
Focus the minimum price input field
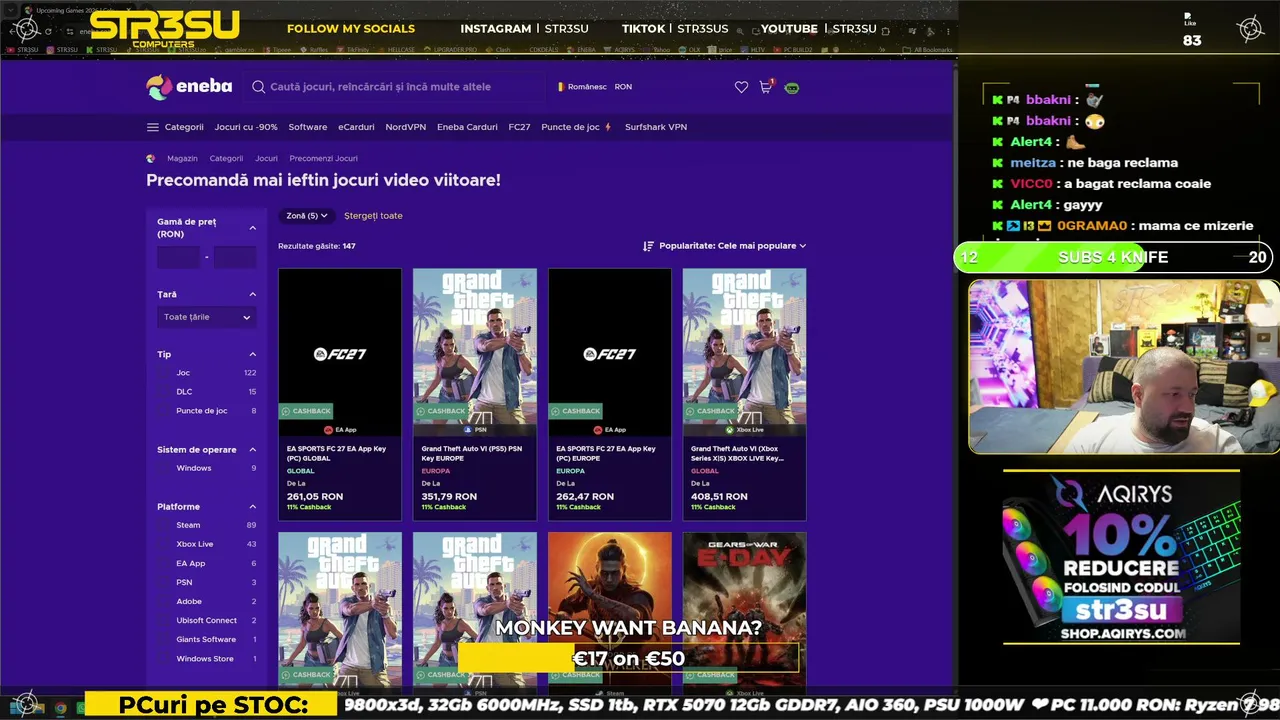179,257
